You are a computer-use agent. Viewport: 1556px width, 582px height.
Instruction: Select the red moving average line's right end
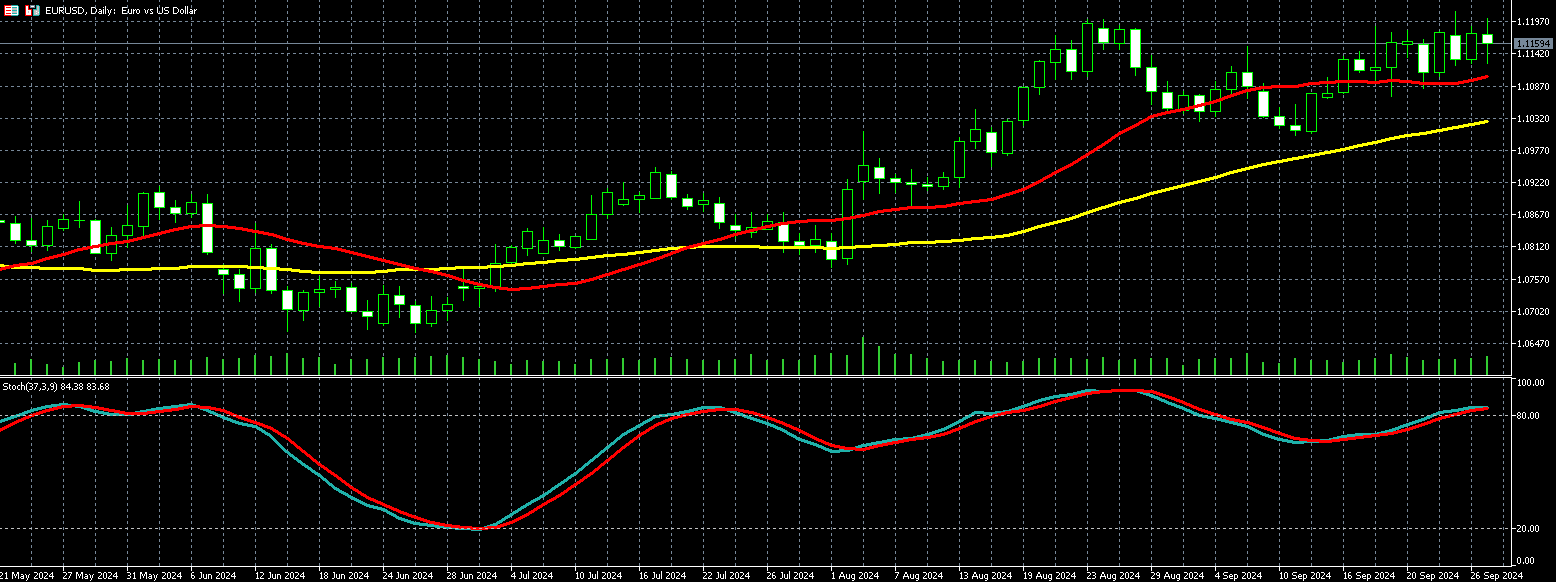click(1486, 77)
